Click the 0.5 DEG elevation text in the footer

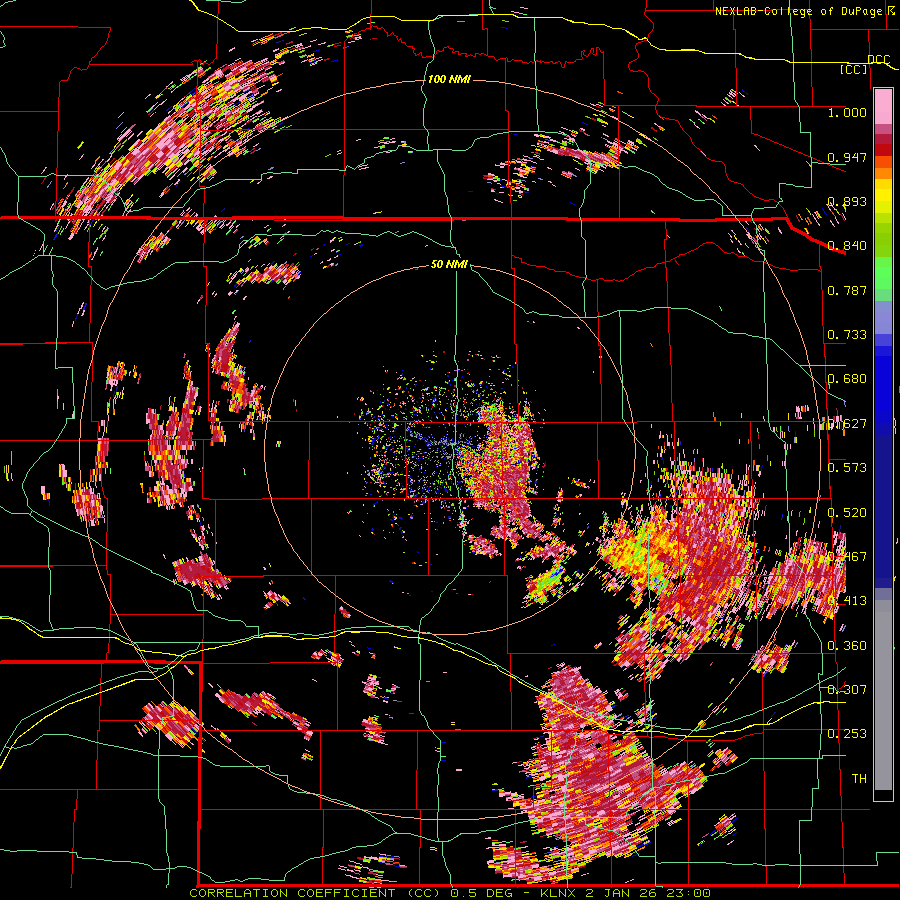point(483,893)
